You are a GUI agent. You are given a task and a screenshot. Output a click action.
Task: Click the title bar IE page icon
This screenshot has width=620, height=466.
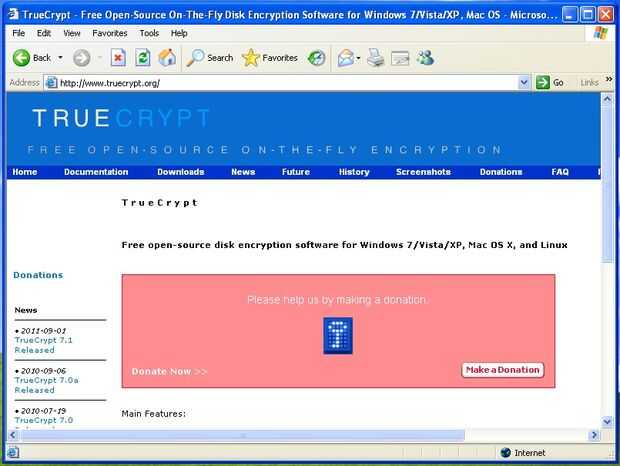(x=13, y=14)
